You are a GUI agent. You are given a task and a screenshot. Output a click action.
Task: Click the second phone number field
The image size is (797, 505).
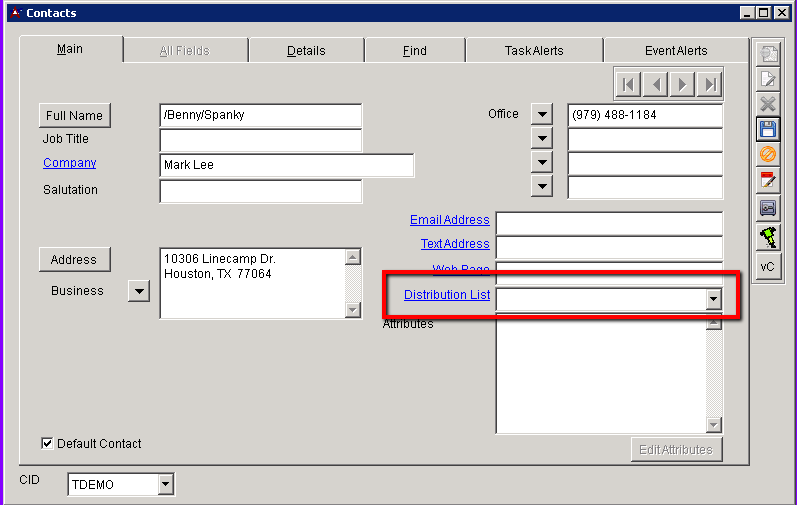(645, 140)
